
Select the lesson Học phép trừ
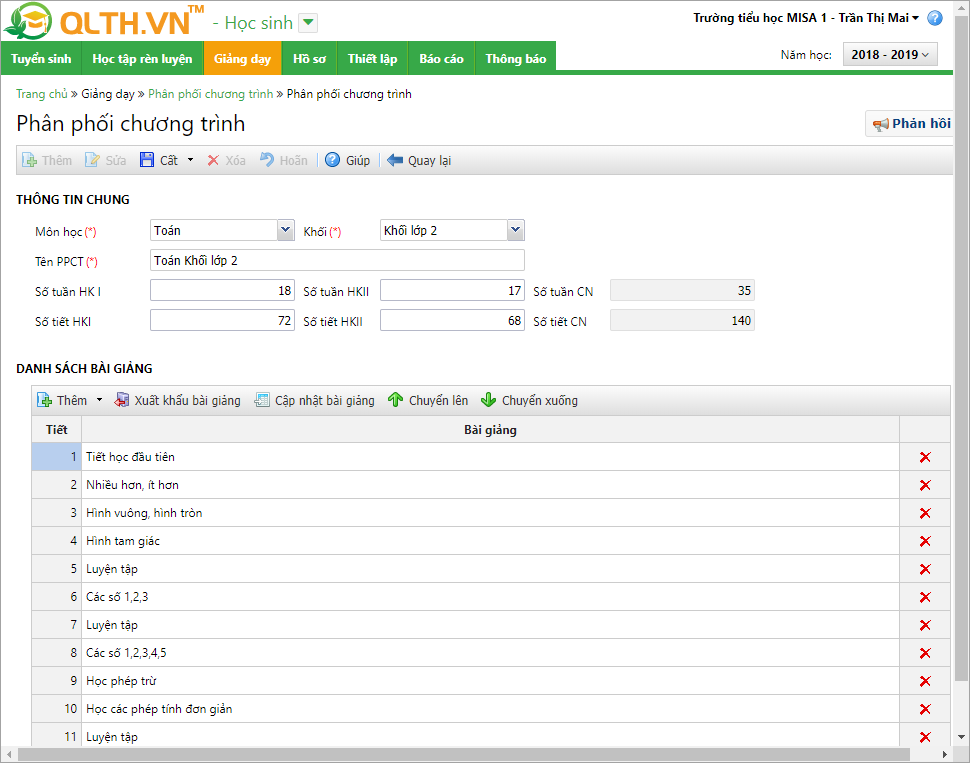tap(490, 681)
